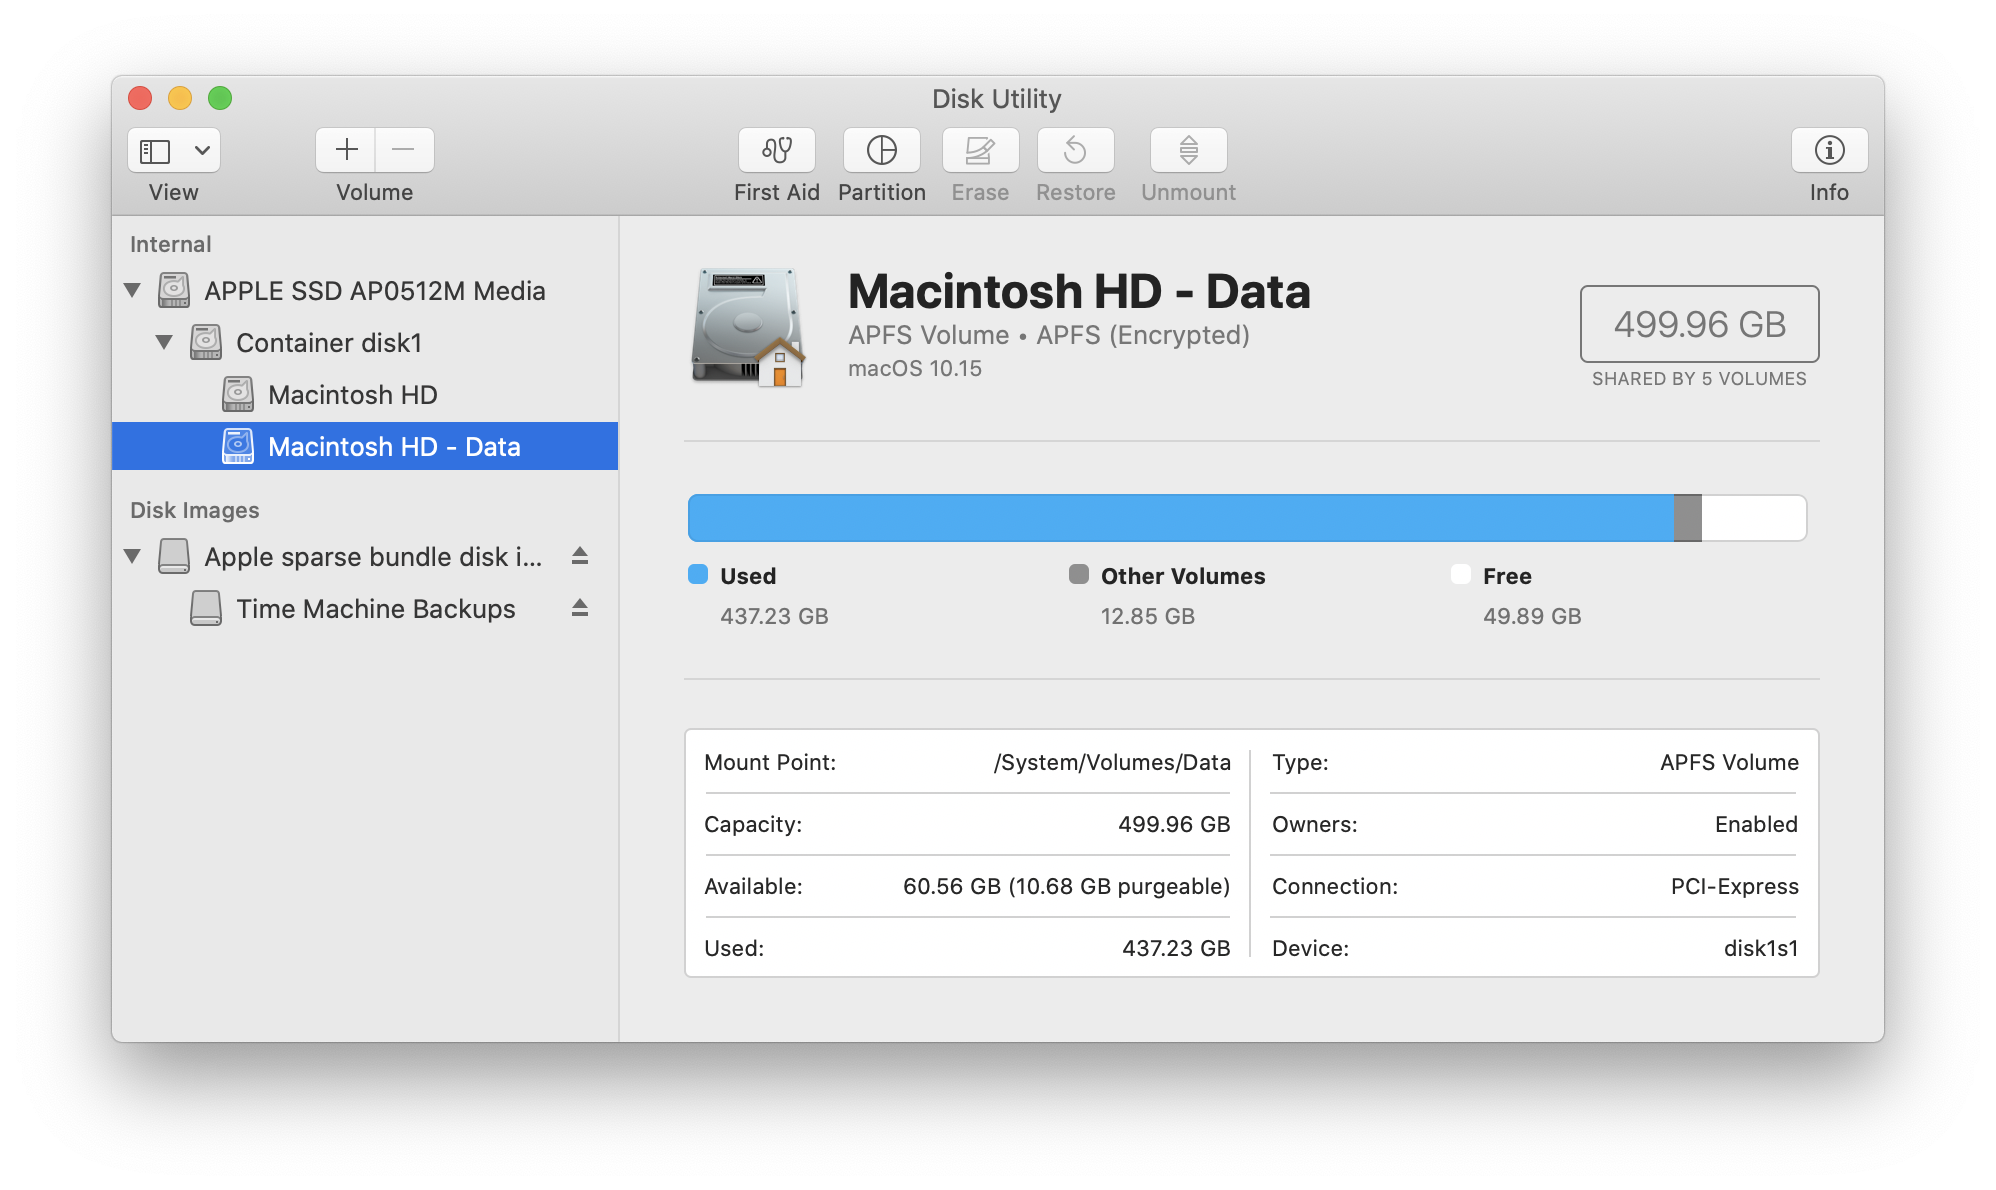This screenshot has width=1996, height=1190.
Task: Collapse the APPLE SSD AP0512M Media tree
Action: coord(132,291)
